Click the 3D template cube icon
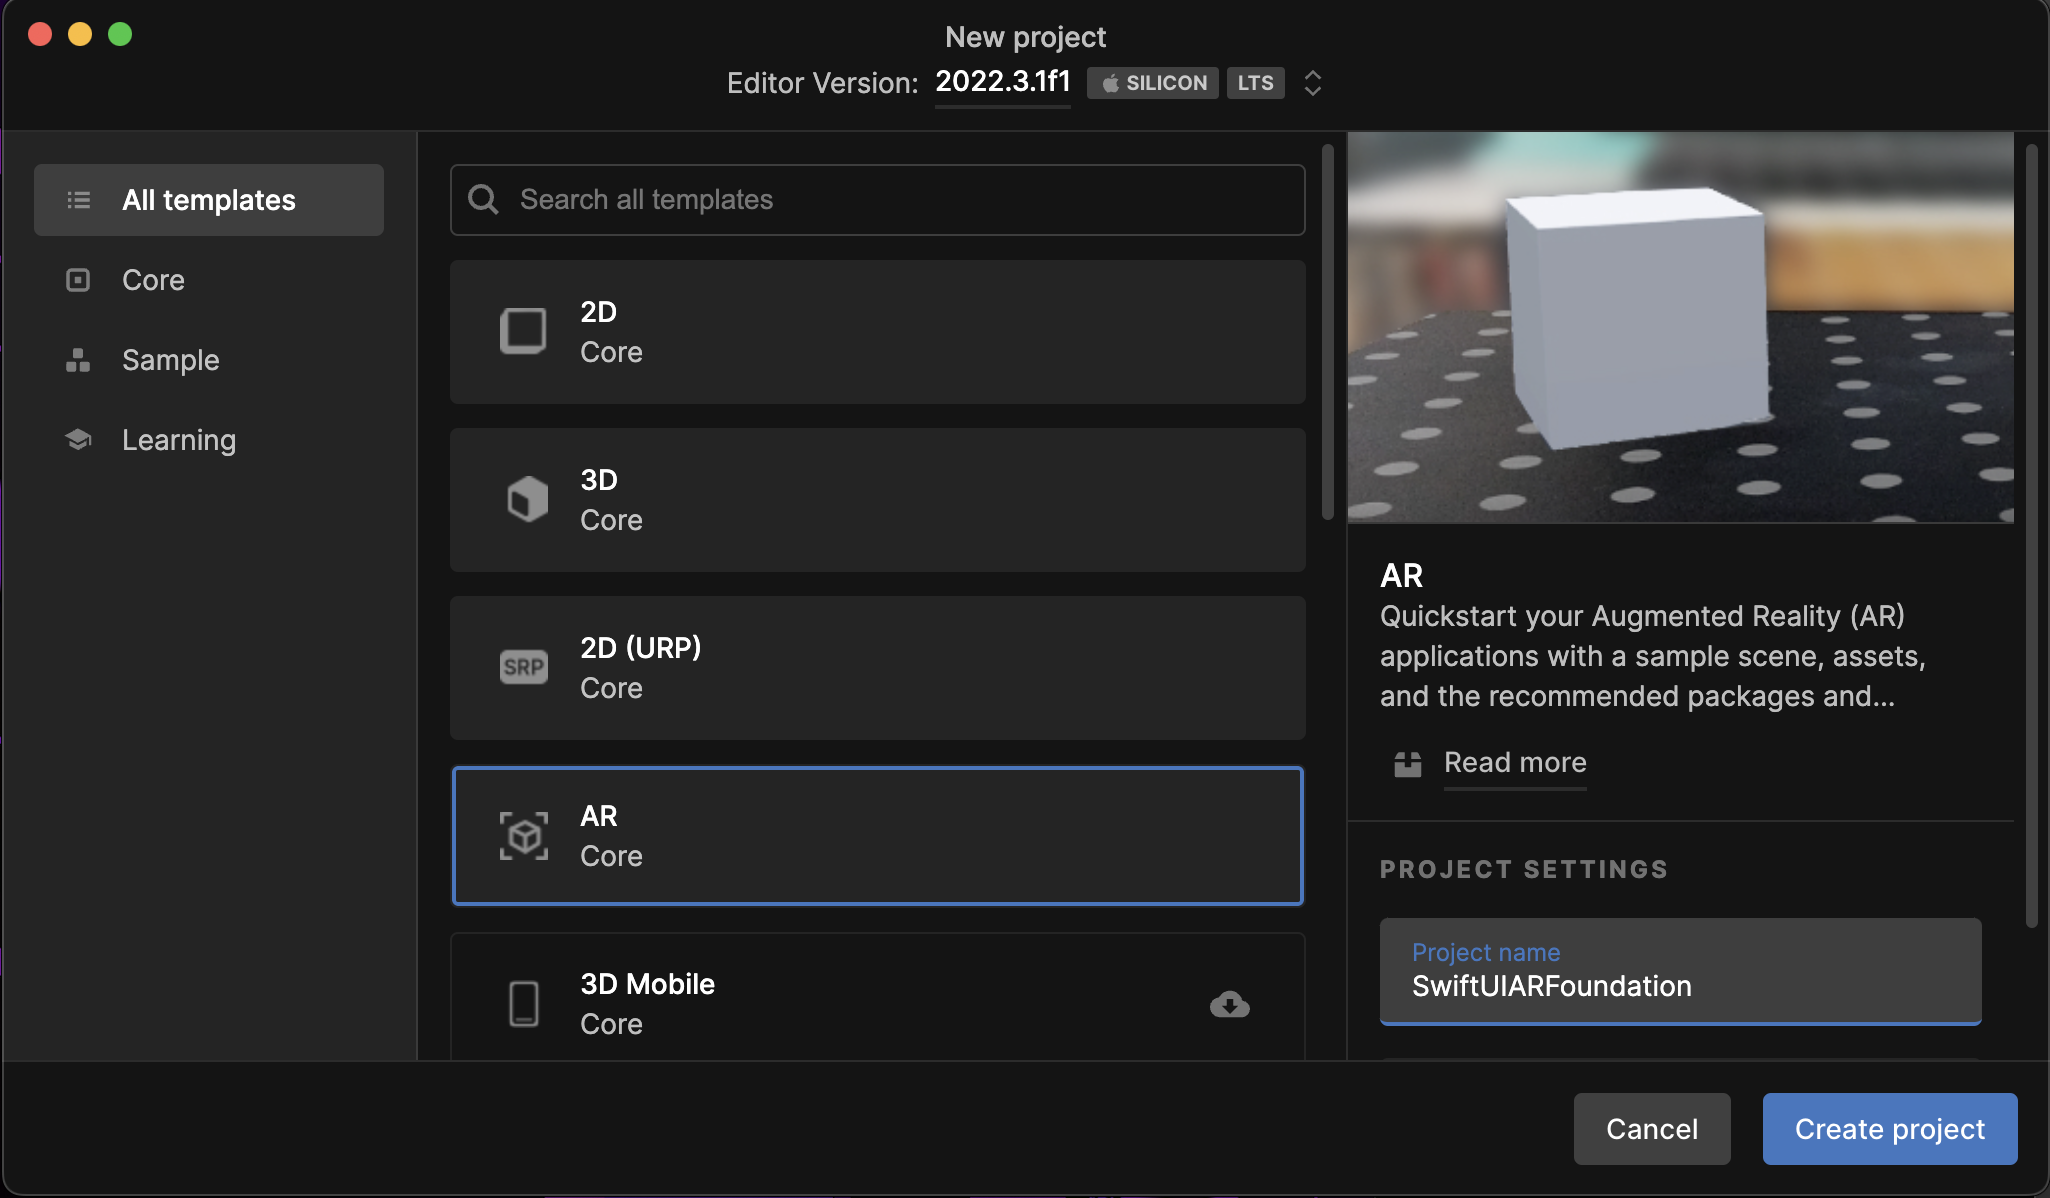 pyautogui.click(x=526, y=499)
